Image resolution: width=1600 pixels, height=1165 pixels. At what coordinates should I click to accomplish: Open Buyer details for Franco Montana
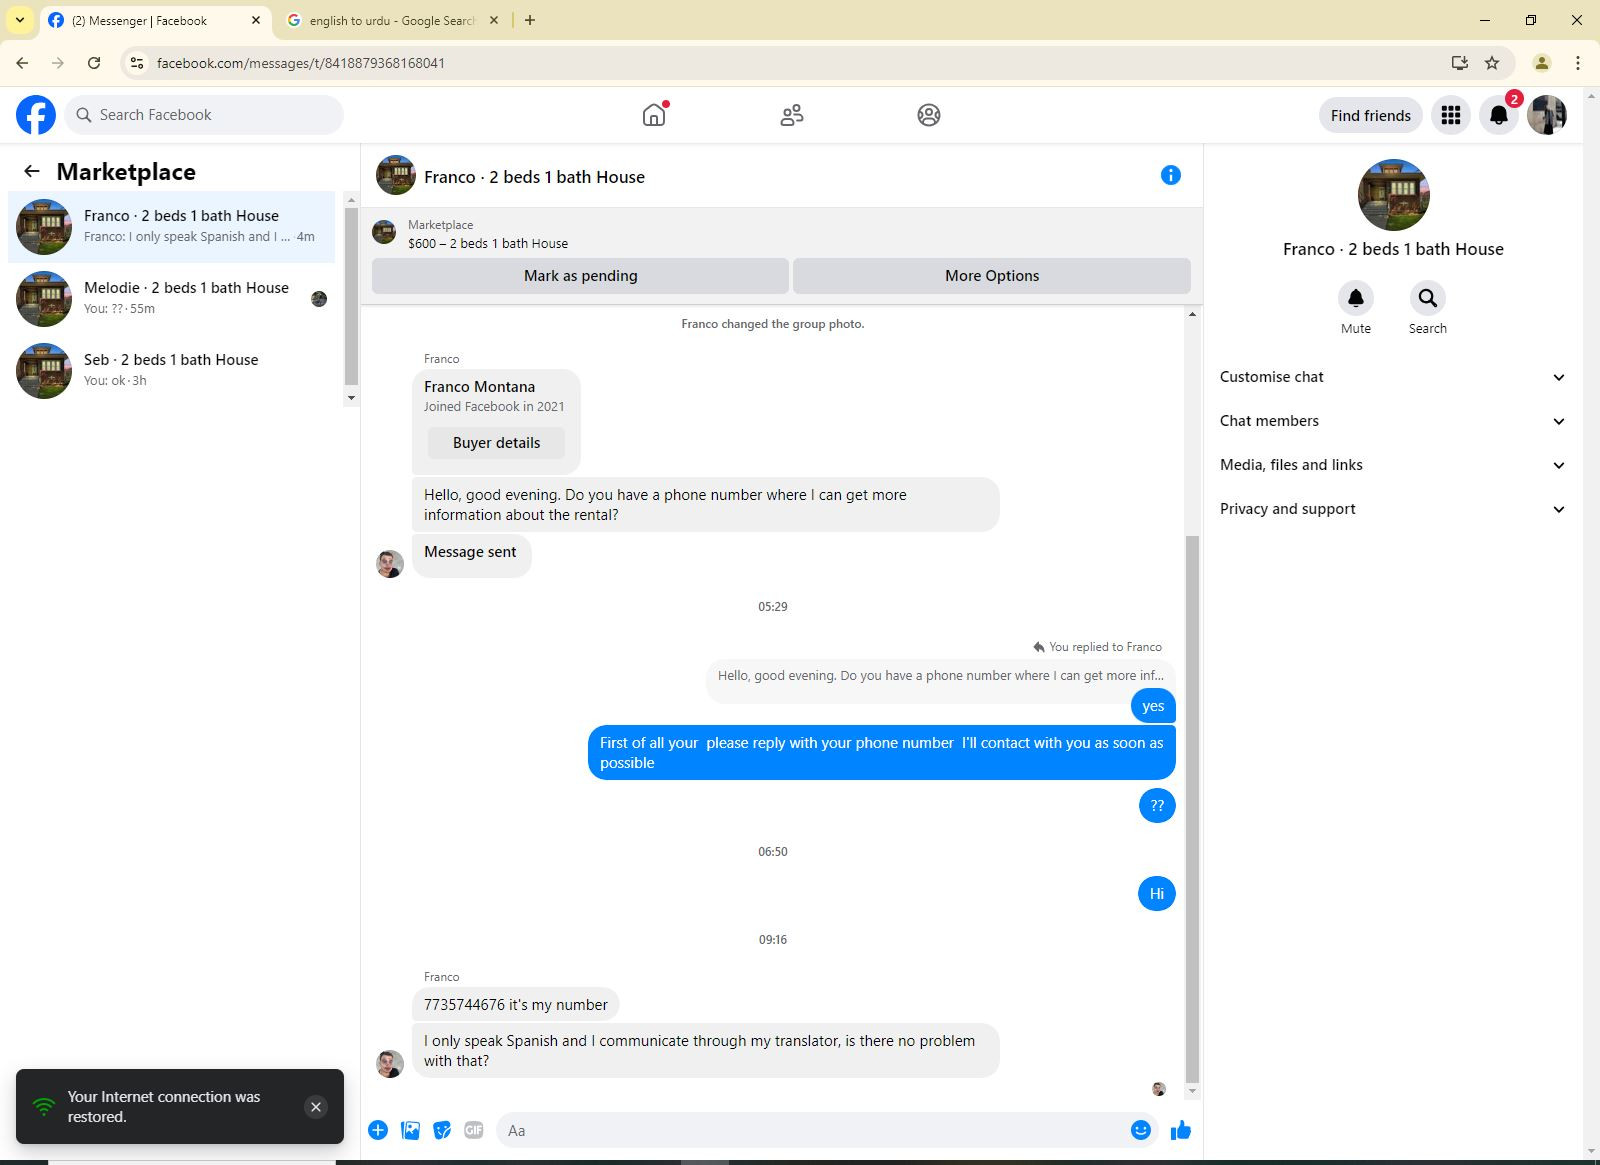tap(496, 443)
